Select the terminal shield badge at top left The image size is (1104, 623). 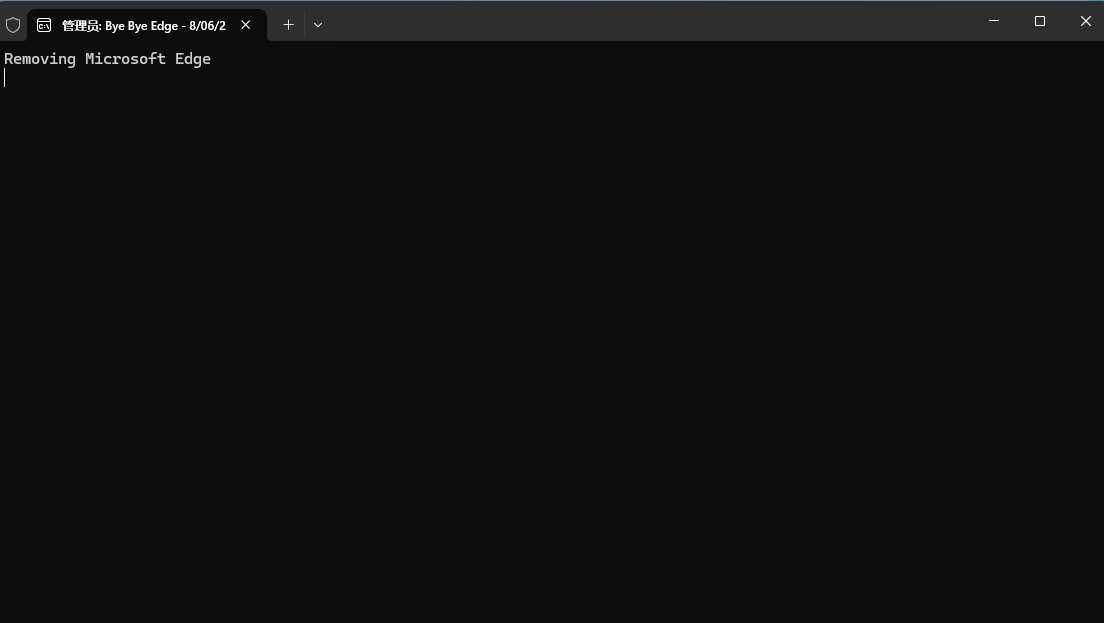[14, 24]
